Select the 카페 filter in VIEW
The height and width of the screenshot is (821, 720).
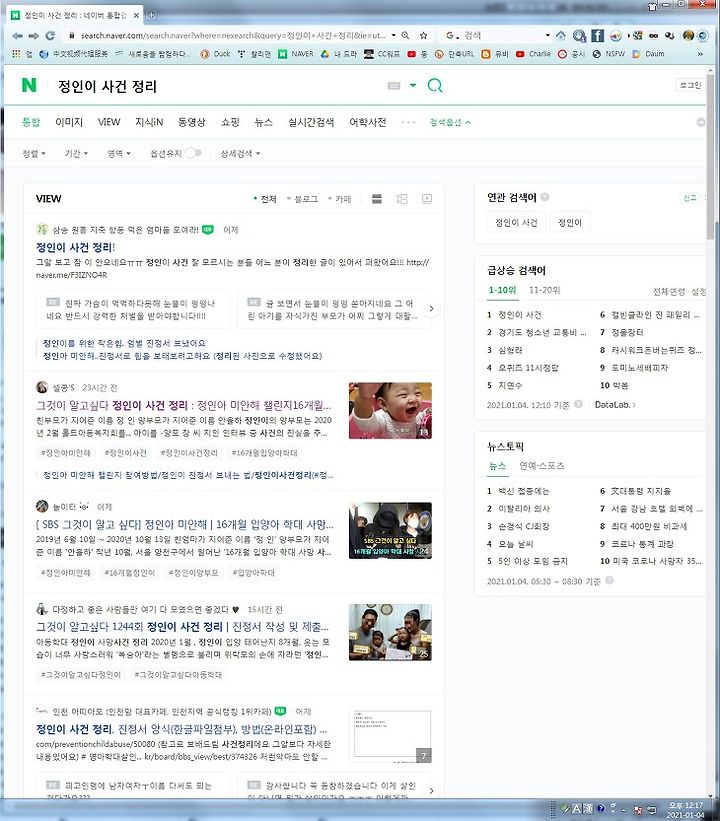coord(339,199)
